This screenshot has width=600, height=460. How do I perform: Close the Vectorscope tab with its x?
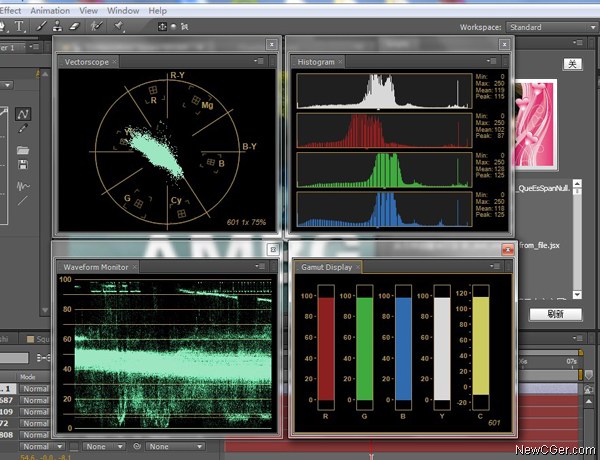coord(114,61)
